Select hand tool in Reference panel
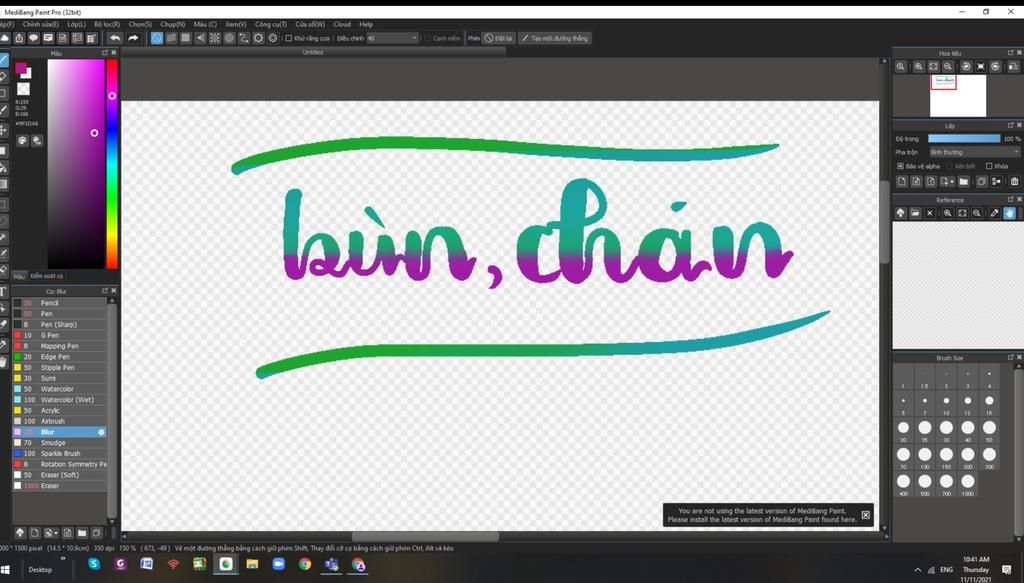This screenshot has height=583, width=1024. [1010, 213]
